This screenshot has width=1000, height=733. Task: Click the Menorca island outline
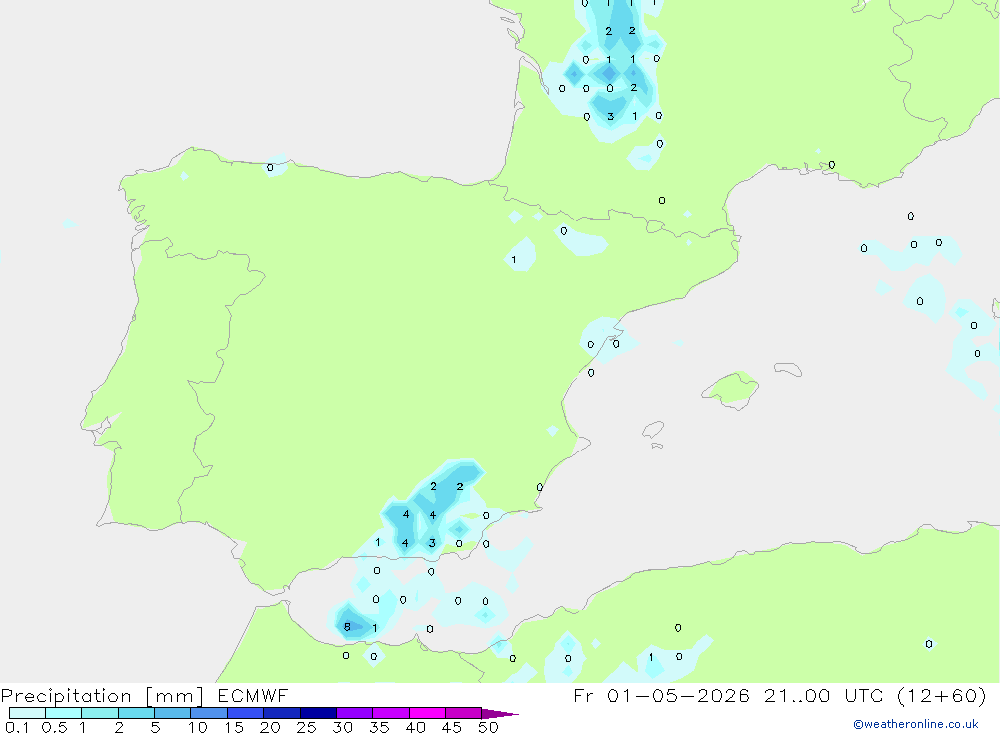(x=788, y=369)
